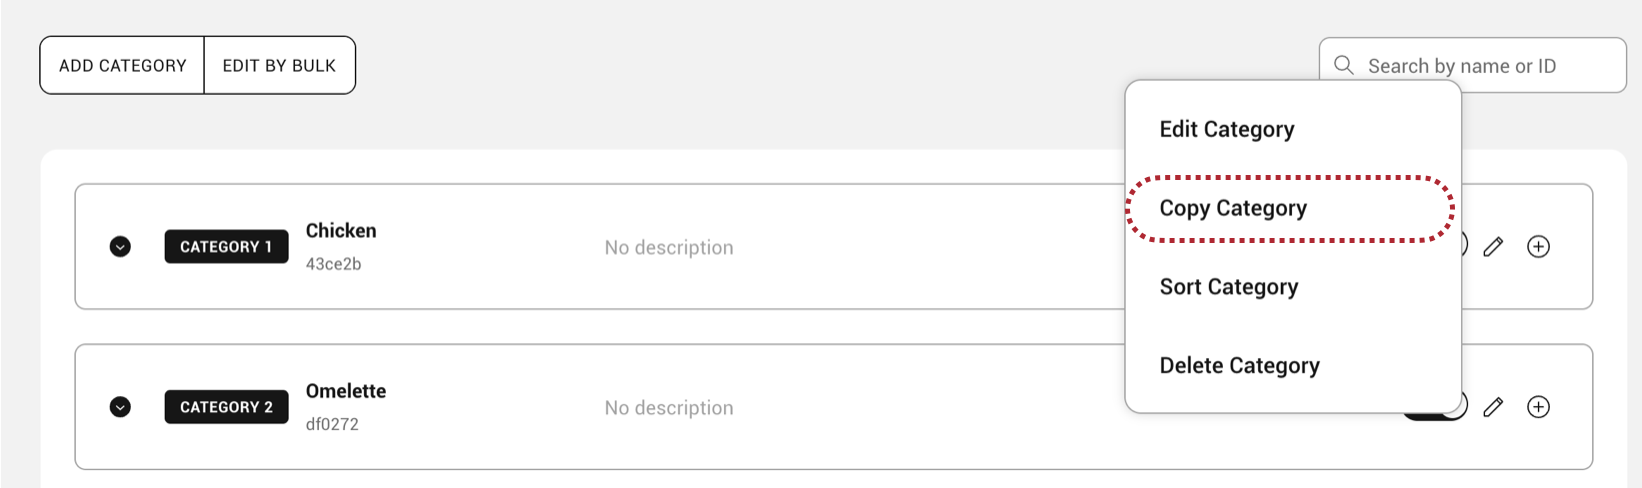Viewport: 1642px width, 488px height.
Task: Select Sort Category menu option
Action: pos(1229,287)
